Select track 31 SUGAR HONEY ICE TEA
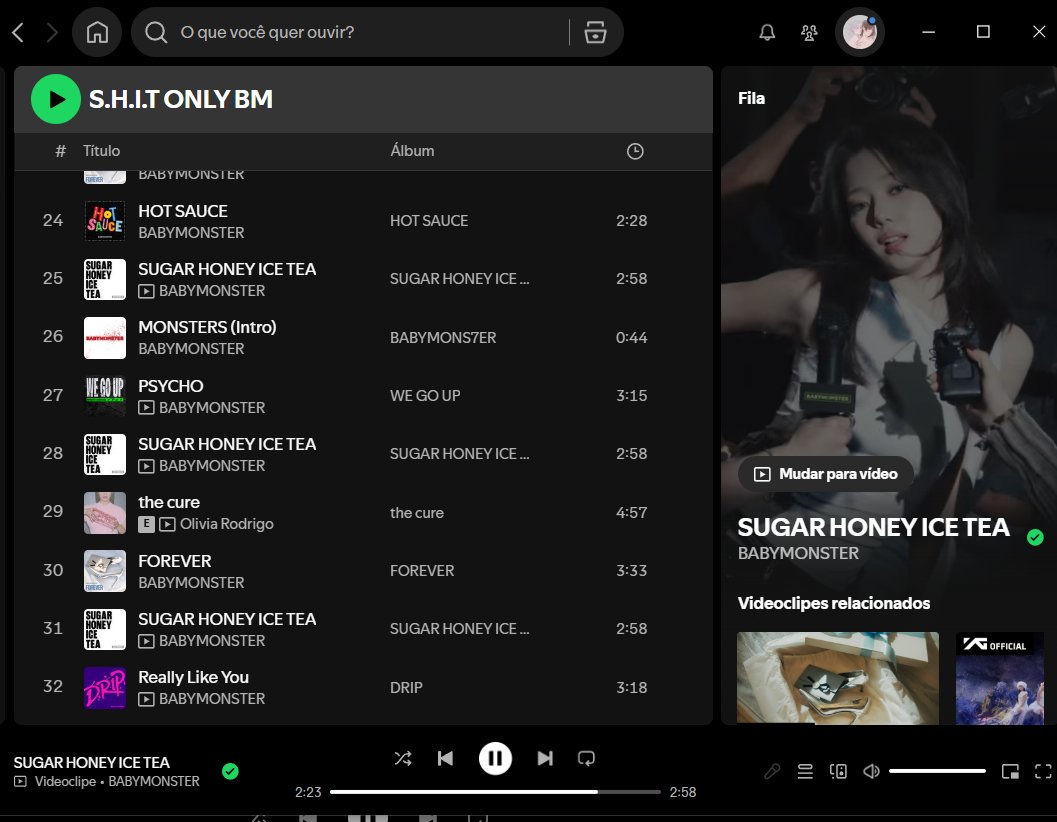The height and width of the screenshot is (822, 1057). coord(363,629)
